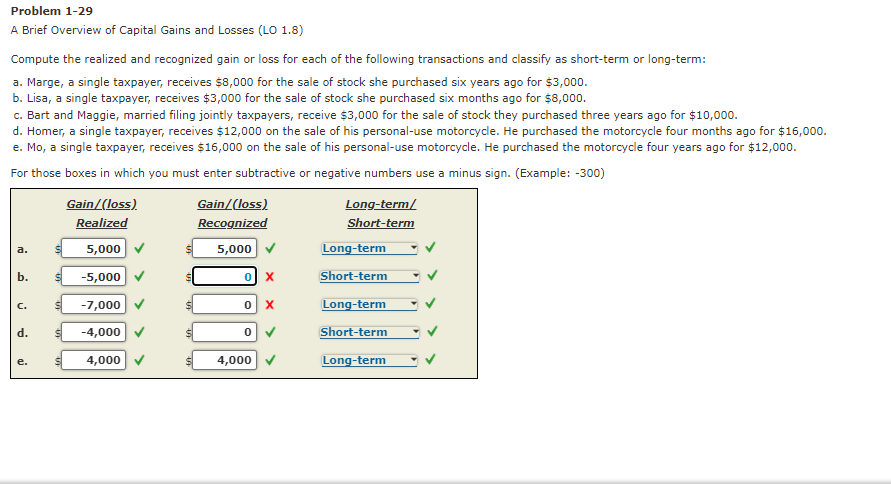Click the row a Recognized gain input field
This screenshot has height=484, width=891.
(x=224, y=249)
